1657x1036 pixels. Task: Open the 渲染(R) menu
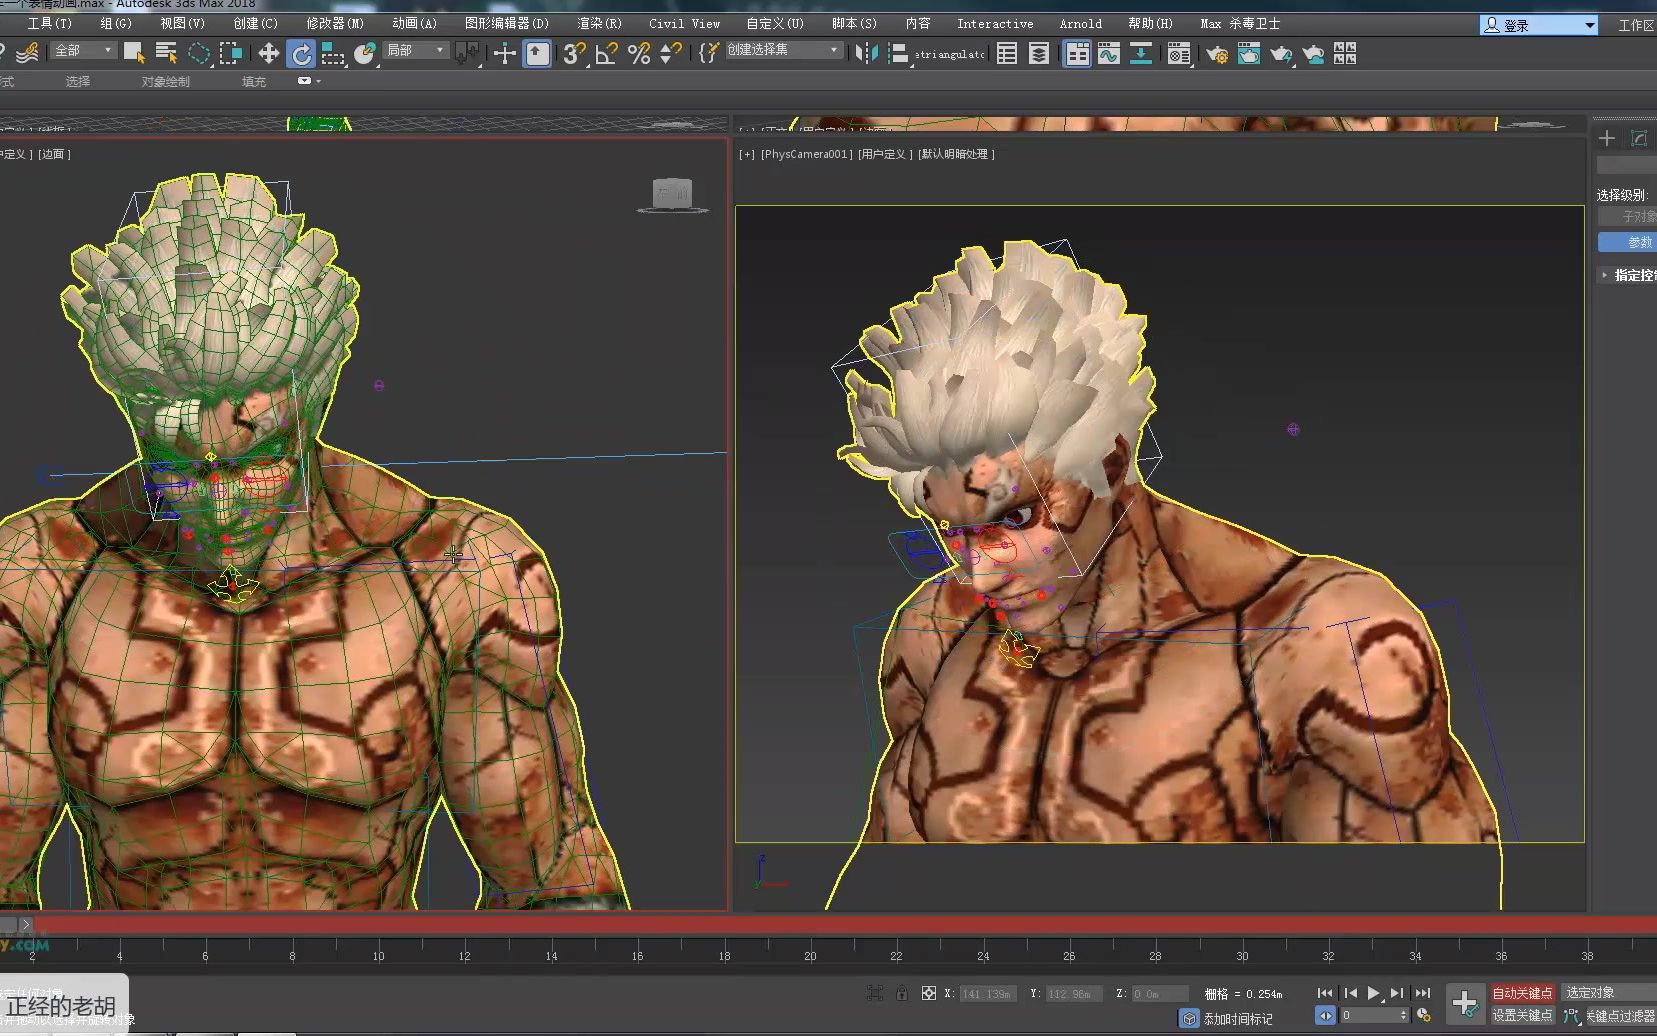point(599,23)
